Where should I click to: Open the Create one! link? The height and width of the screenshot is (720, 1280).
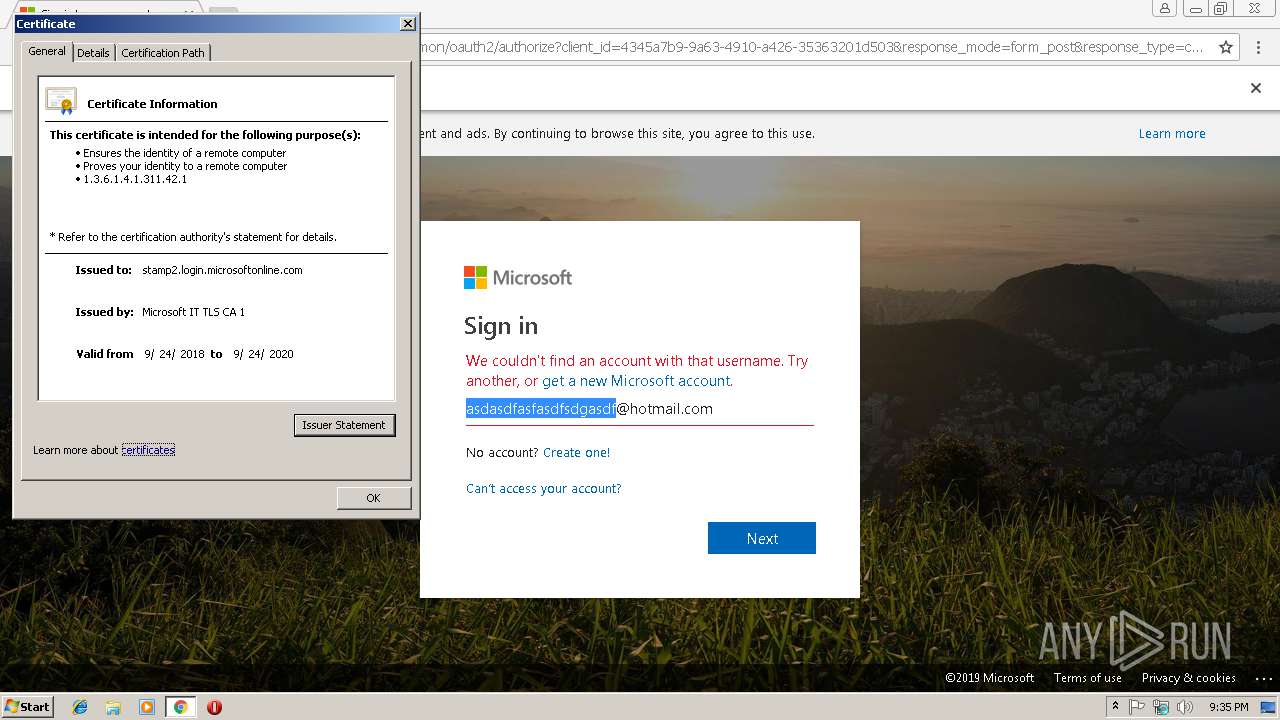[576, 453]
